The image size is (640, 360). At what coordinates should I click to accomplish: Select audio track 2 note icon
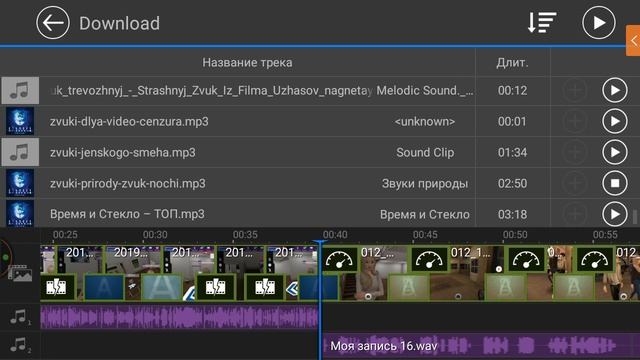coord(20,345)
